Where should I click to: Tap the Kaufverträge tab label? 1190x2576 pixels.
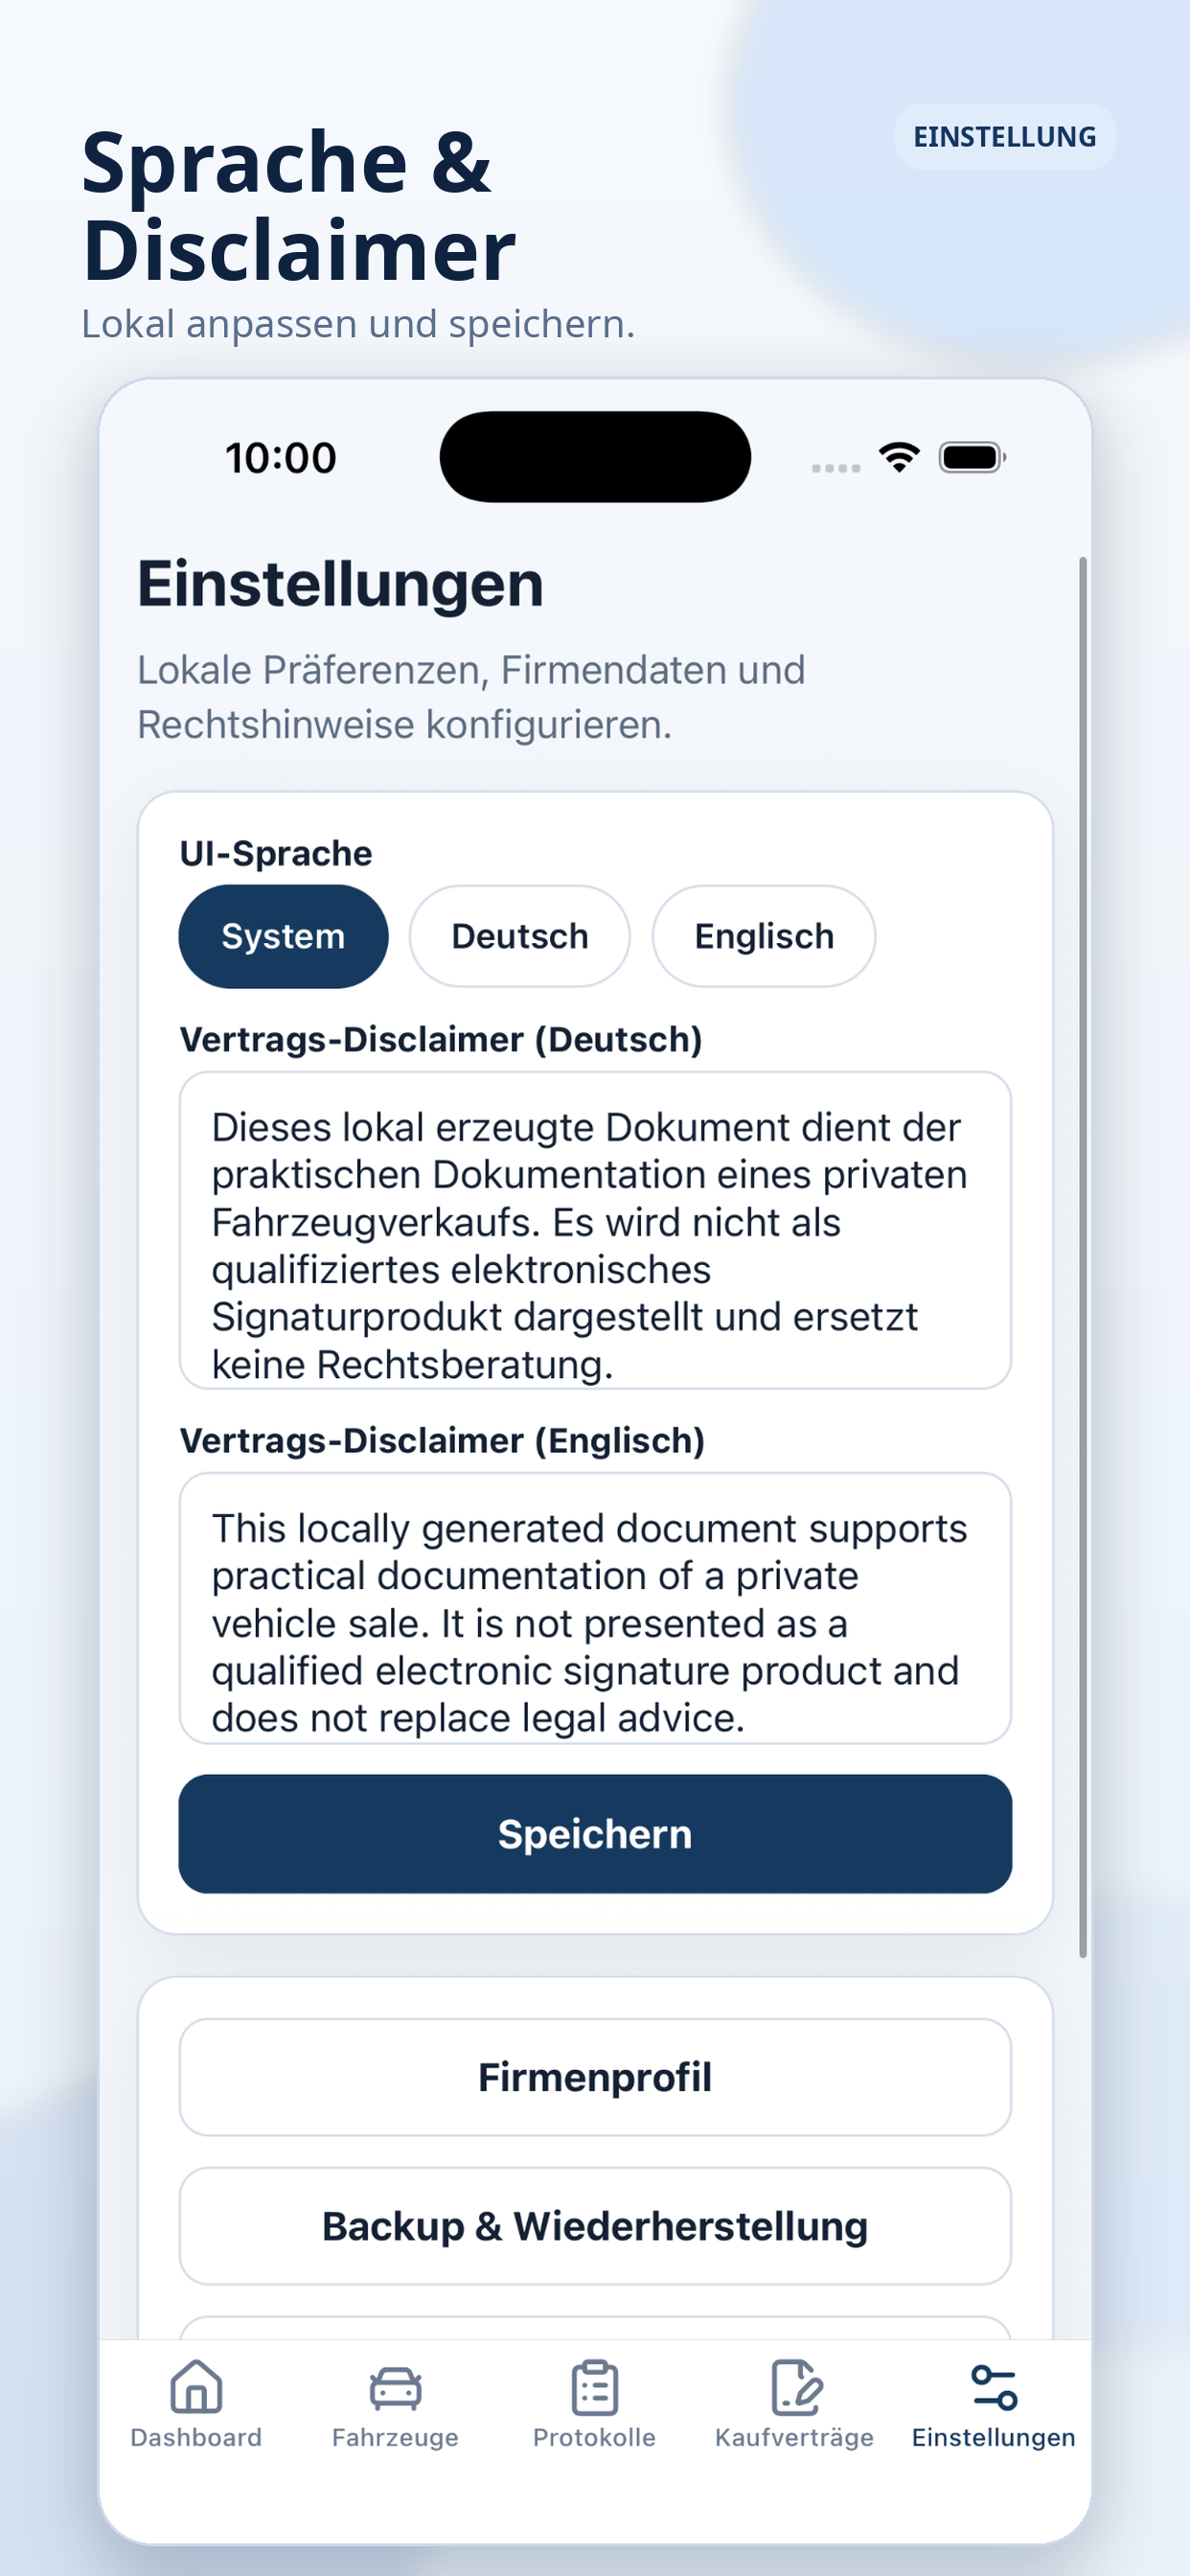[794, 2437]
